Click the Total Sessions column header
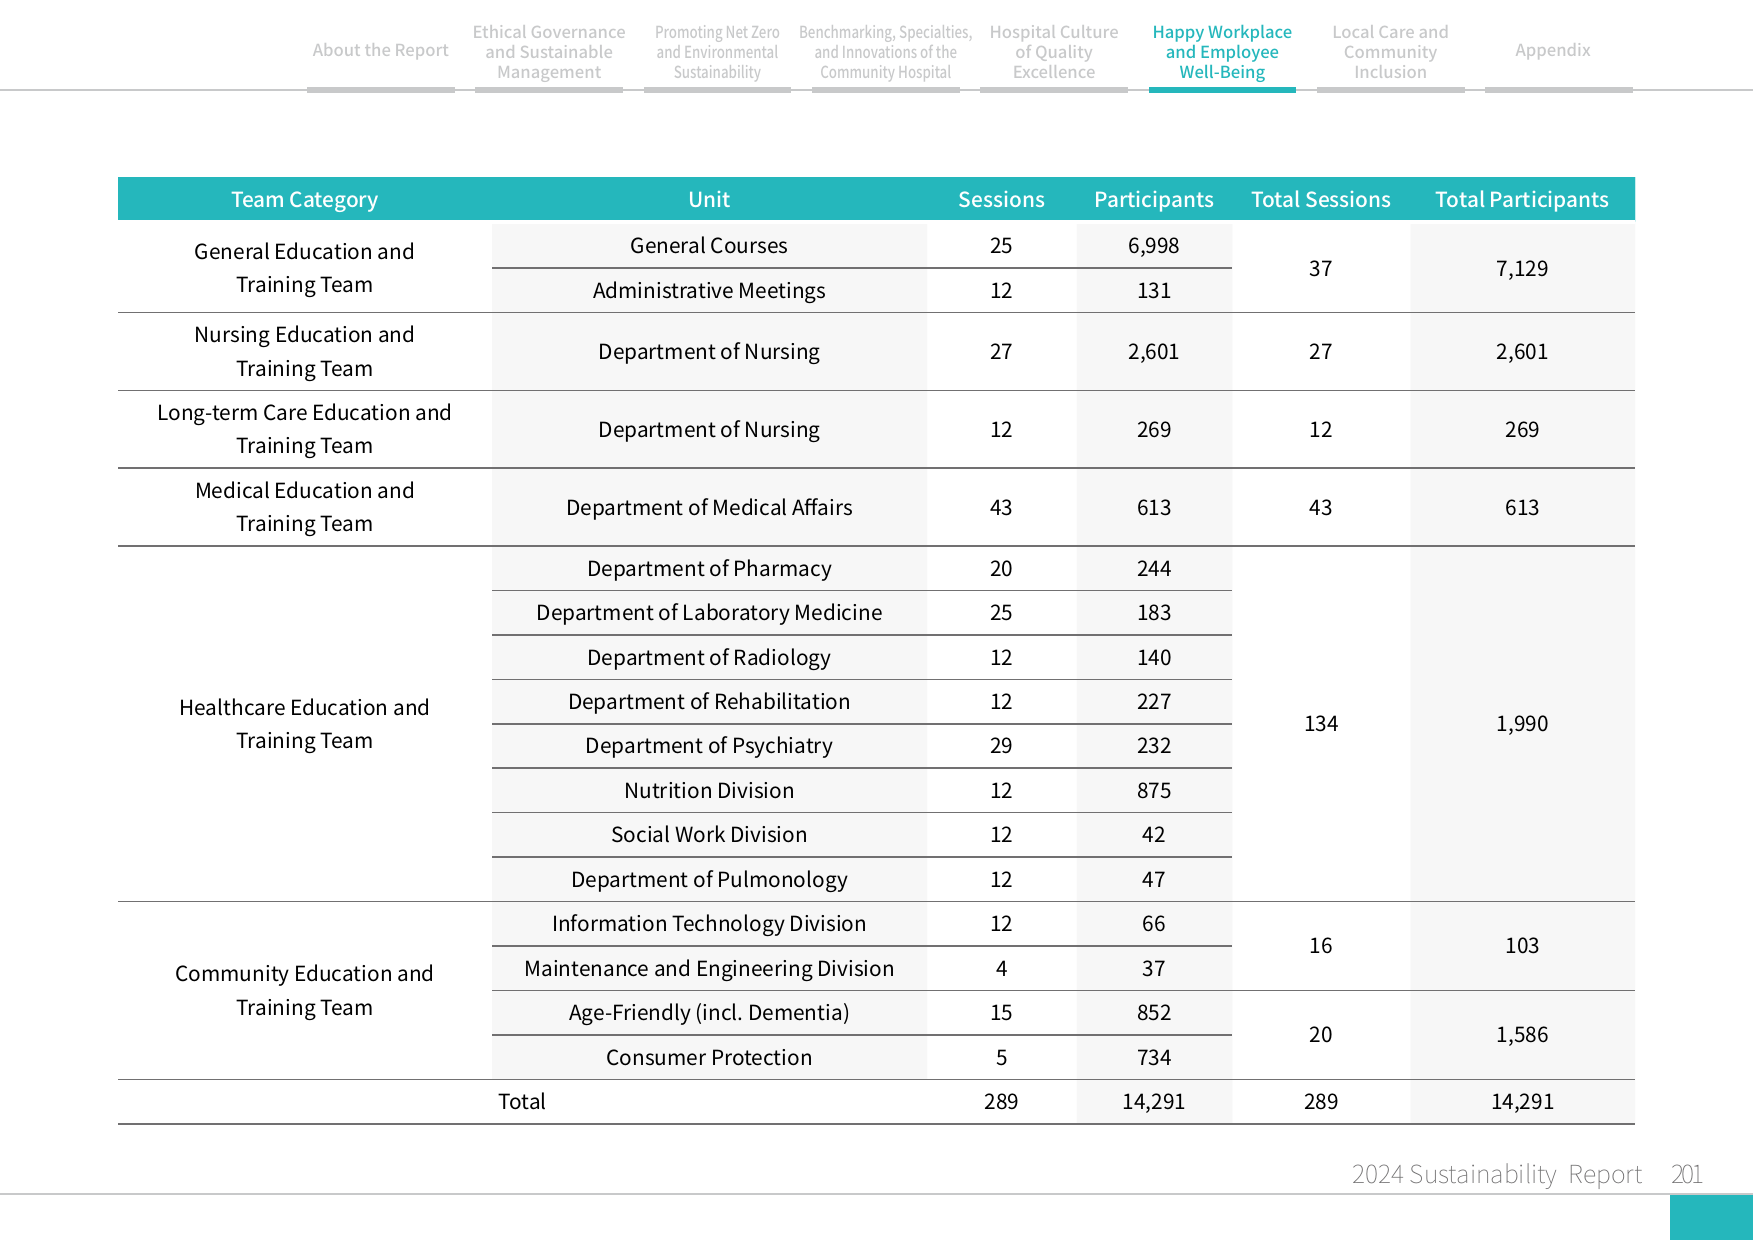 (x=1321, y=199)
